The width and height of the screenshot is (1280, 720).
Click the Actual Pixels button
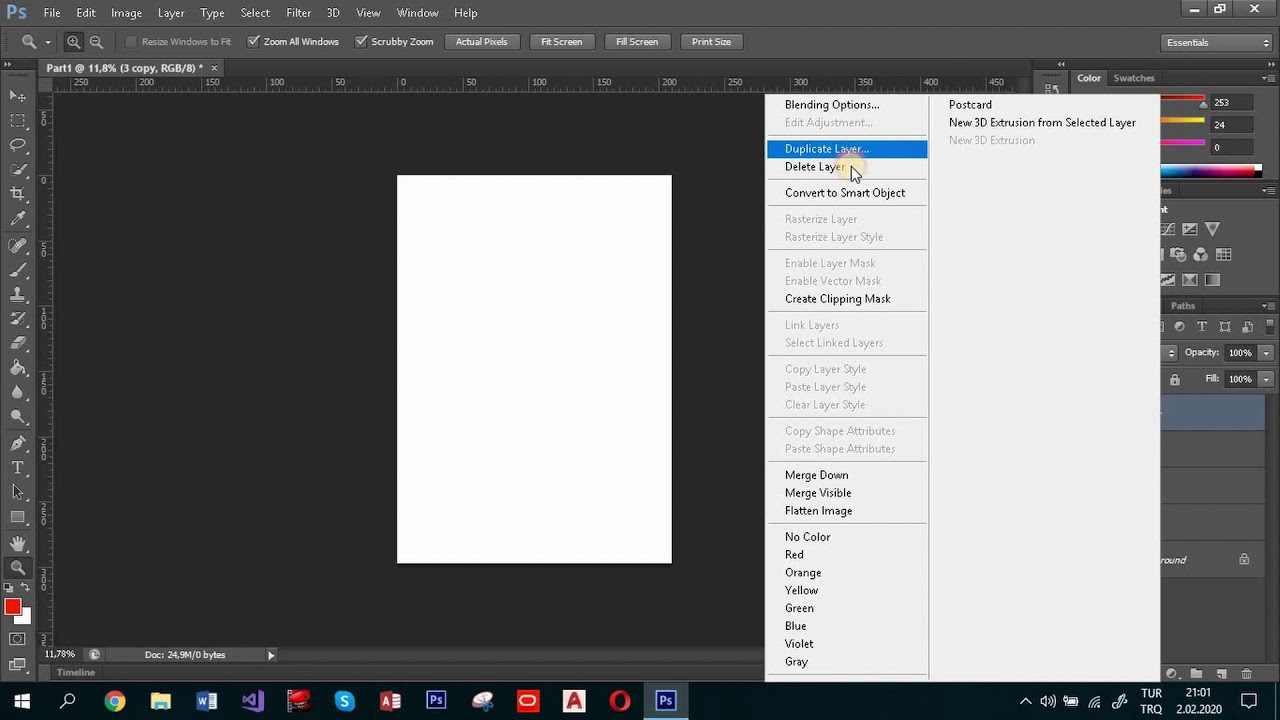(482, 42)
